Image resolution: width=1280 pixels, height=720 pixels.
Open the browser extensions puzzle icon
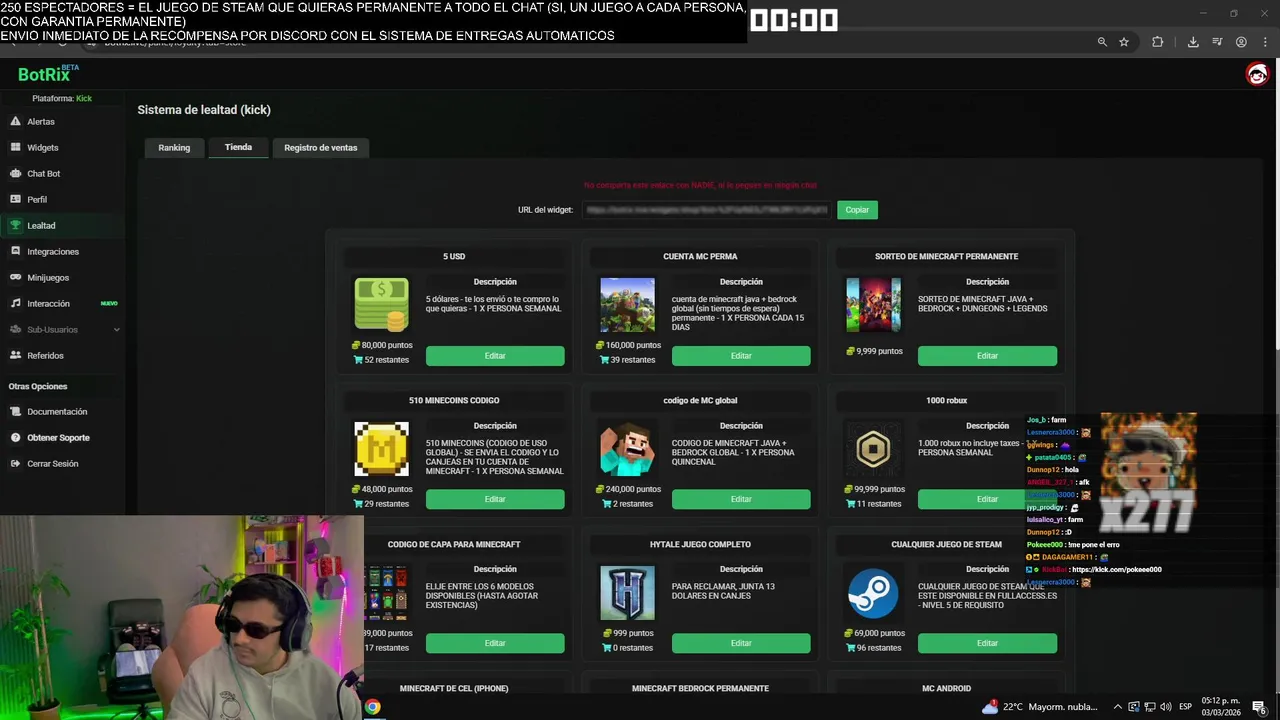click(x=1158, y=42)
